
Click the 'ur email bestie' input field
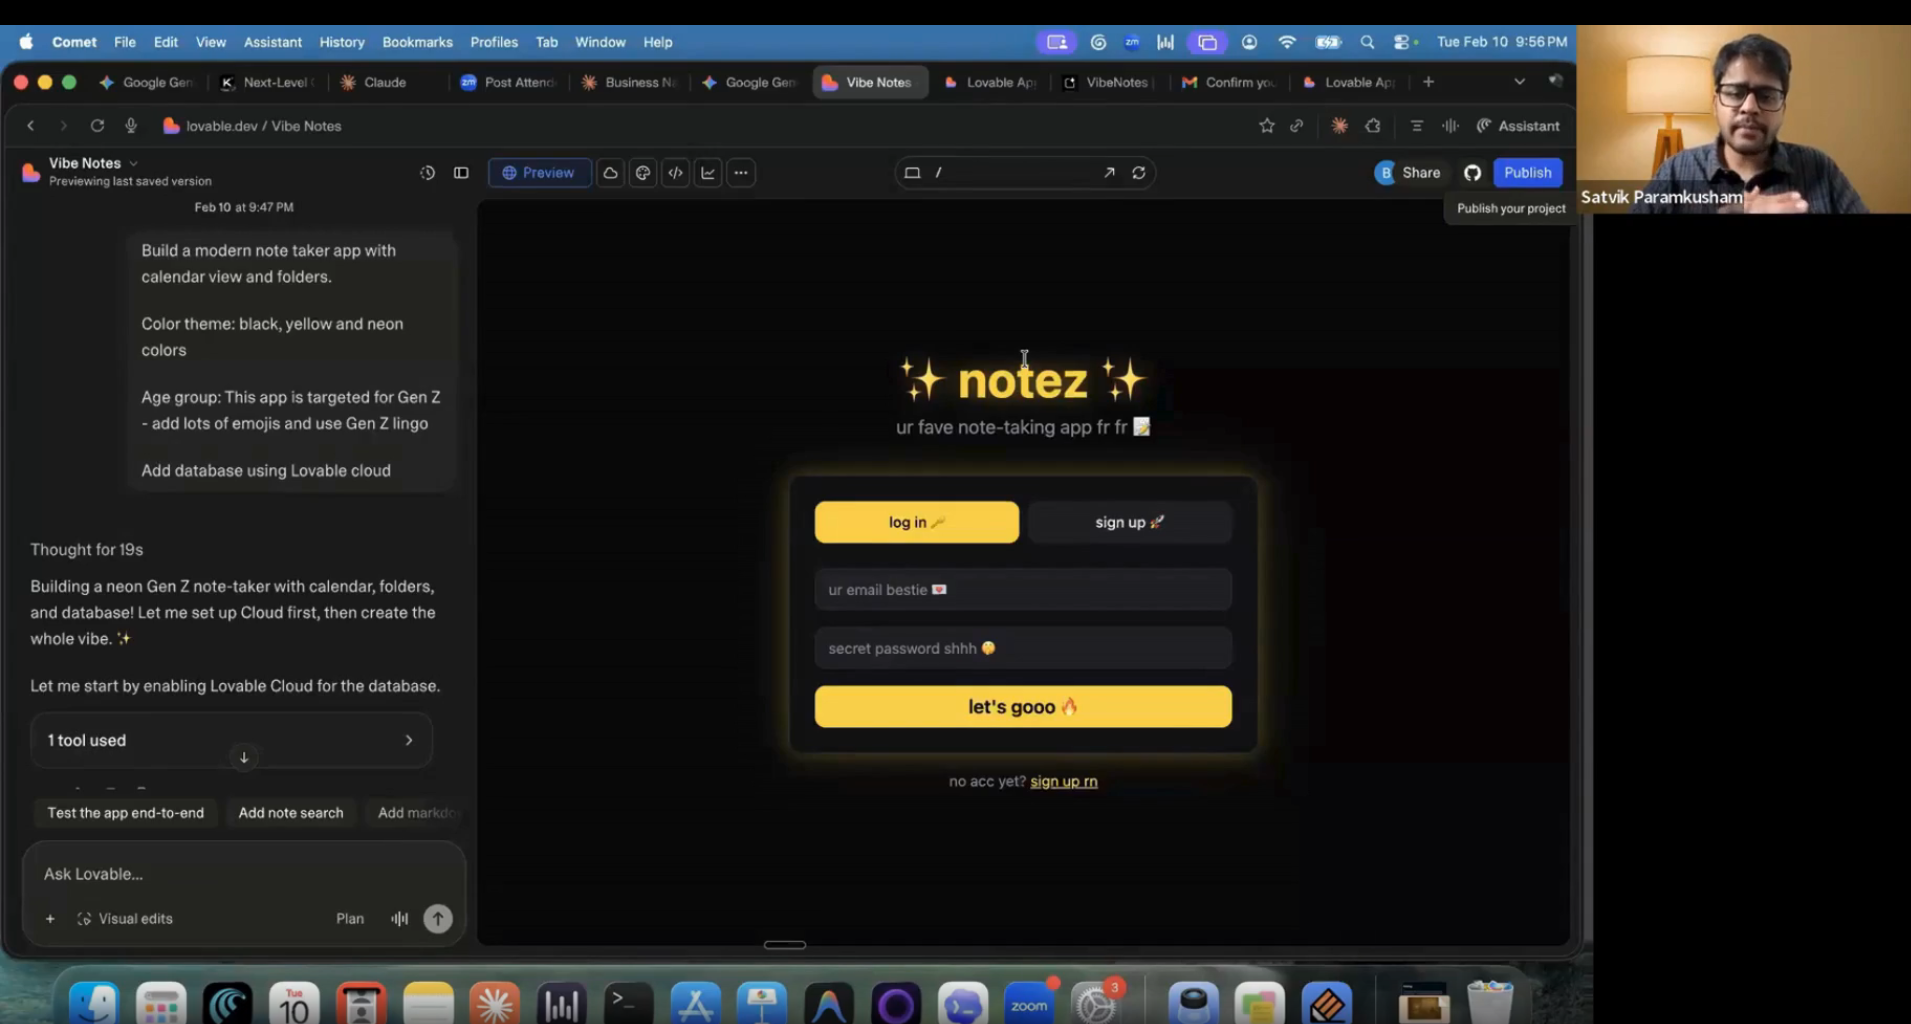pos(1022,590)
